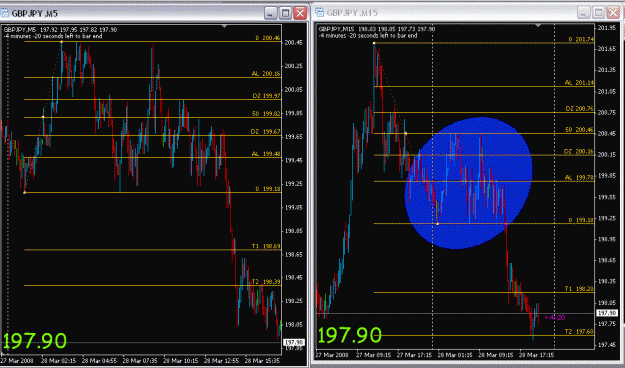The height and width of the screenshot is (368, 625).
Task: Click the M5 bar-end countdown text at top
Action: (53, 36)
